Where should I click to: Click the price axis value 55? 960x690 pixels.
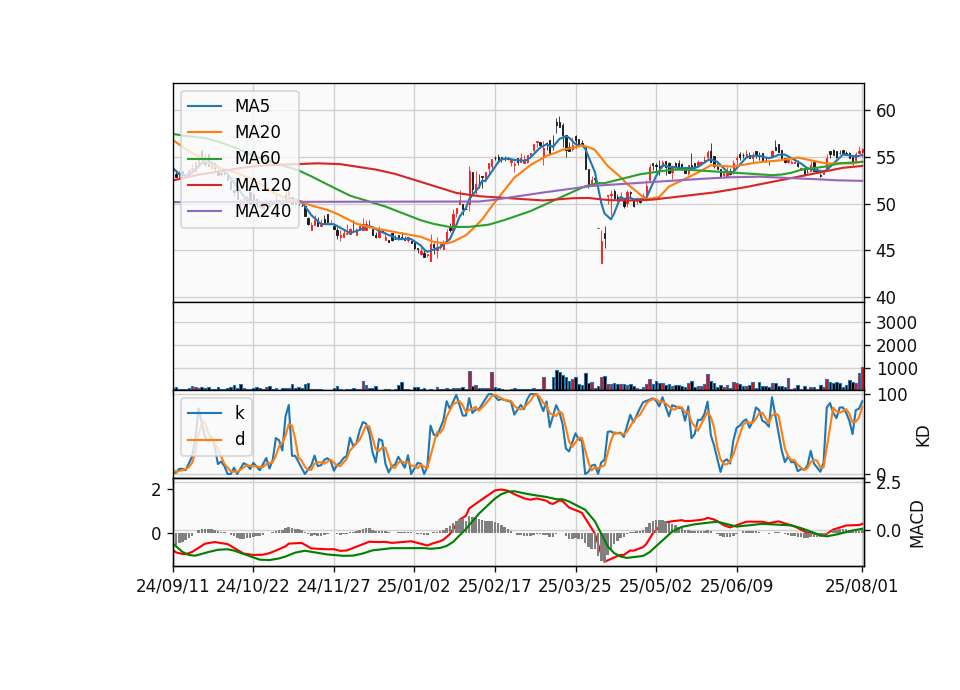[x=885, y=158]
